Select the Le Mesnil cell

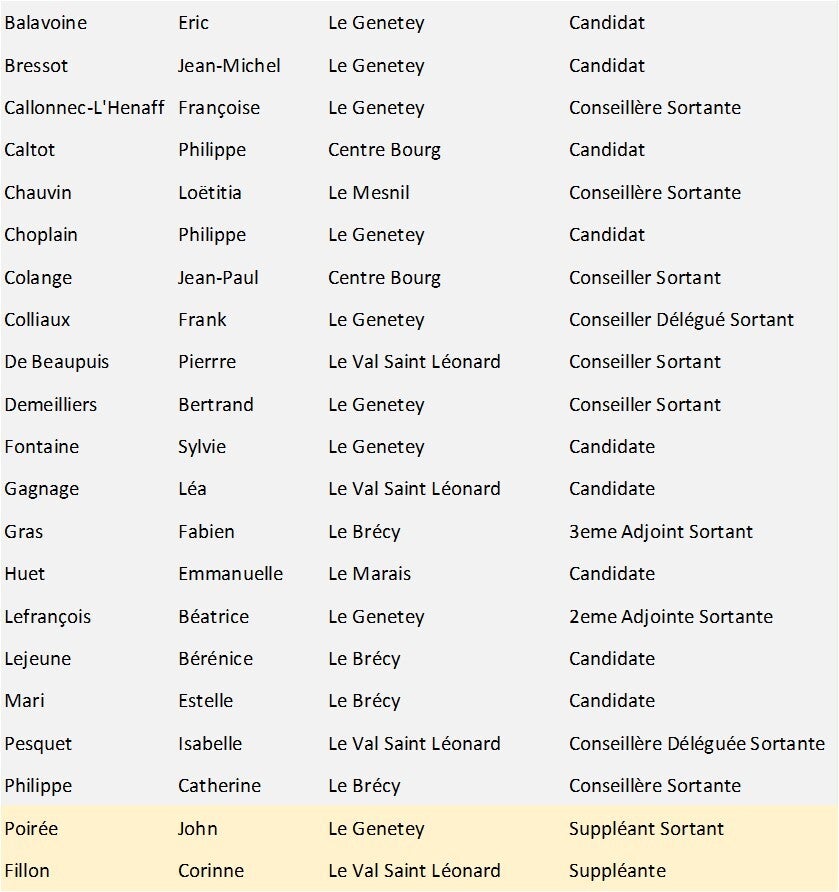[369, 193]
